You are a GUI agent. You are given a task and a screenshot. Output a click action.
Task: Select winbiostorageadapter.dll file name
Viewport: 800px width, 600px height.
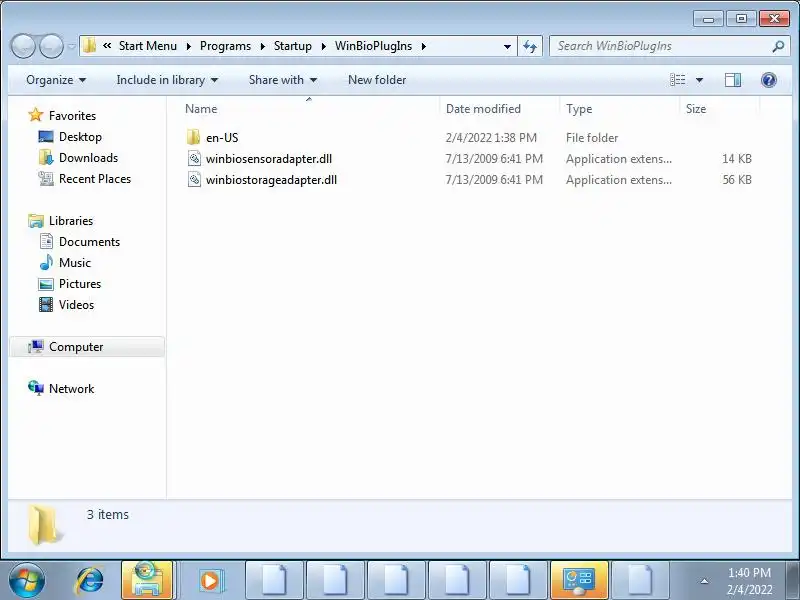[271, 180]
